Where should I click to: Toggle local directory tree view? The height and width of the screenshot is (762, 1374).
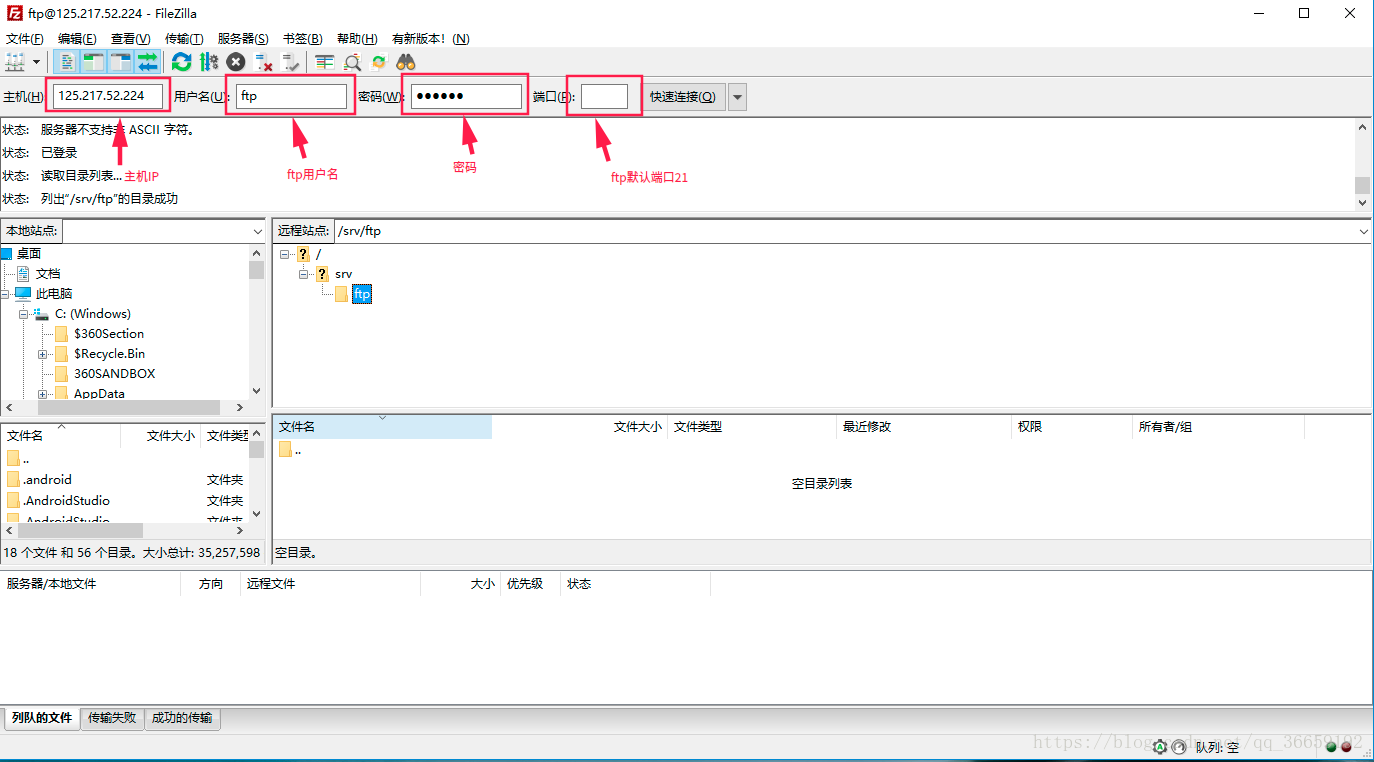pos(94,62)
